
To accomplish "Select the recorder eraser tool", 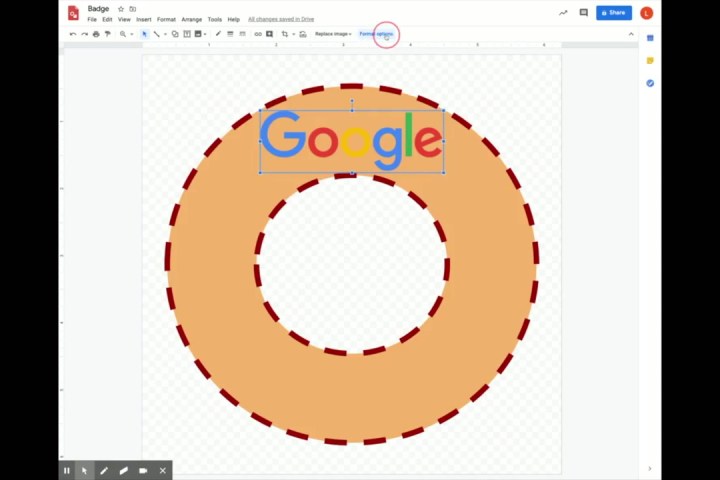I will coord(124,470).
